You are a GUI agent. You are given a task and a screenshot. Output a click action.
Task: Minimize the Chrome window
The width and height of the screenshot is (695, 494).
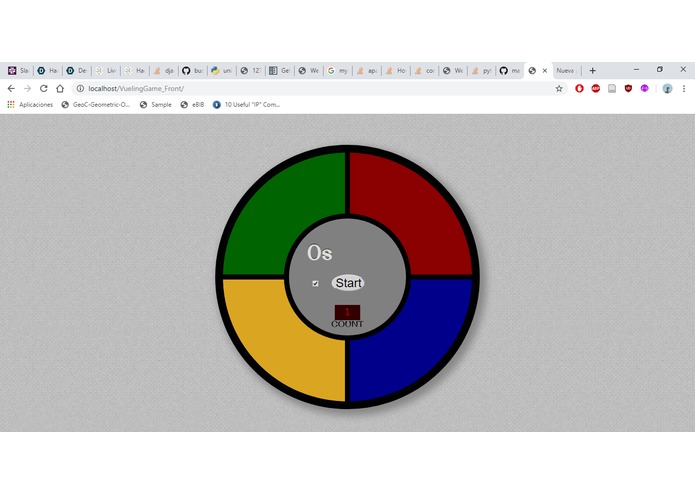[x=636, y=70]
